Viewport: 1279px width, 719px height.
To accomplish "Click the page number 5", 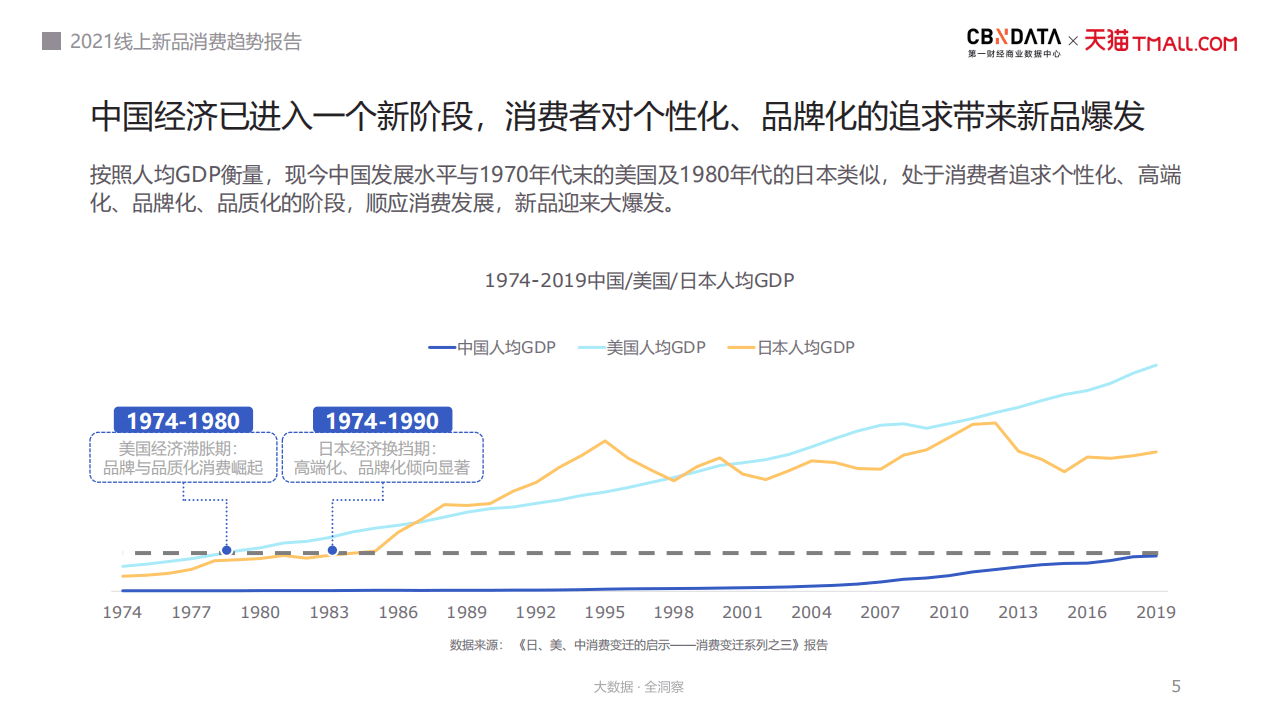I will (1174, 687).
